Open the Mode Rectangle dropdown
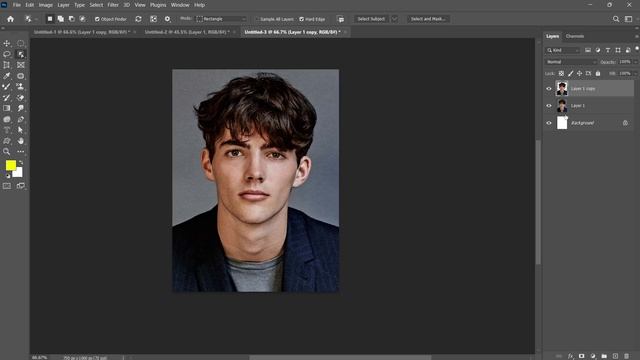 222,19
